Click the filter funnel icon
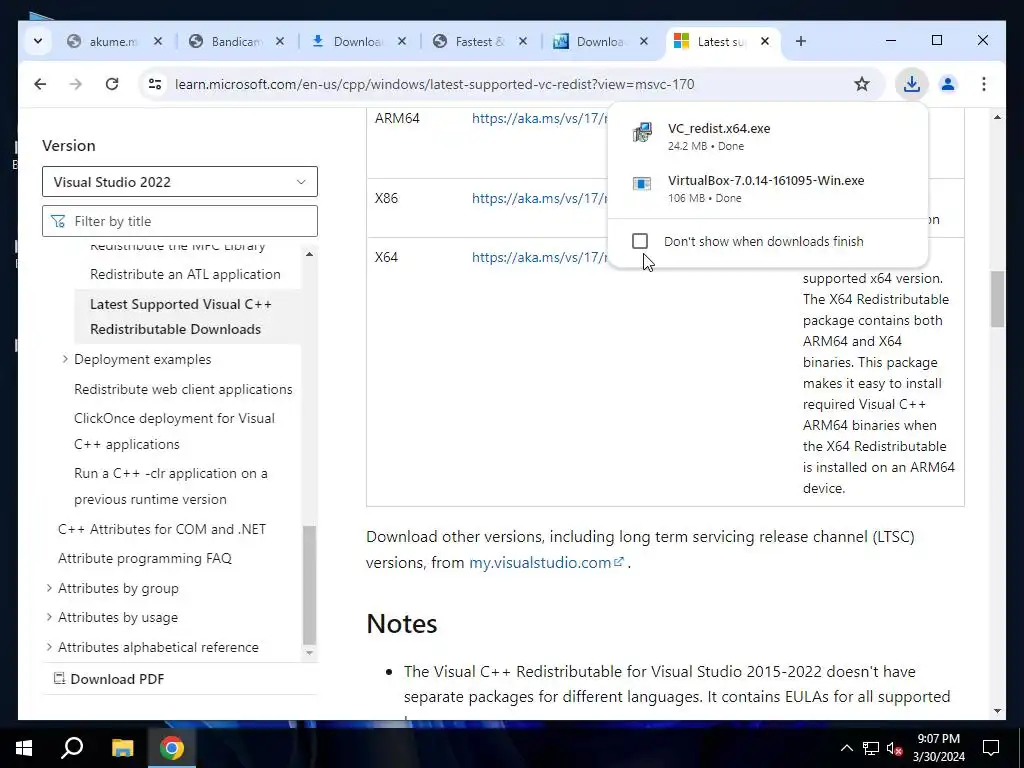The image size is (1024, 768). pyautogui.click(x=58, y=221)
